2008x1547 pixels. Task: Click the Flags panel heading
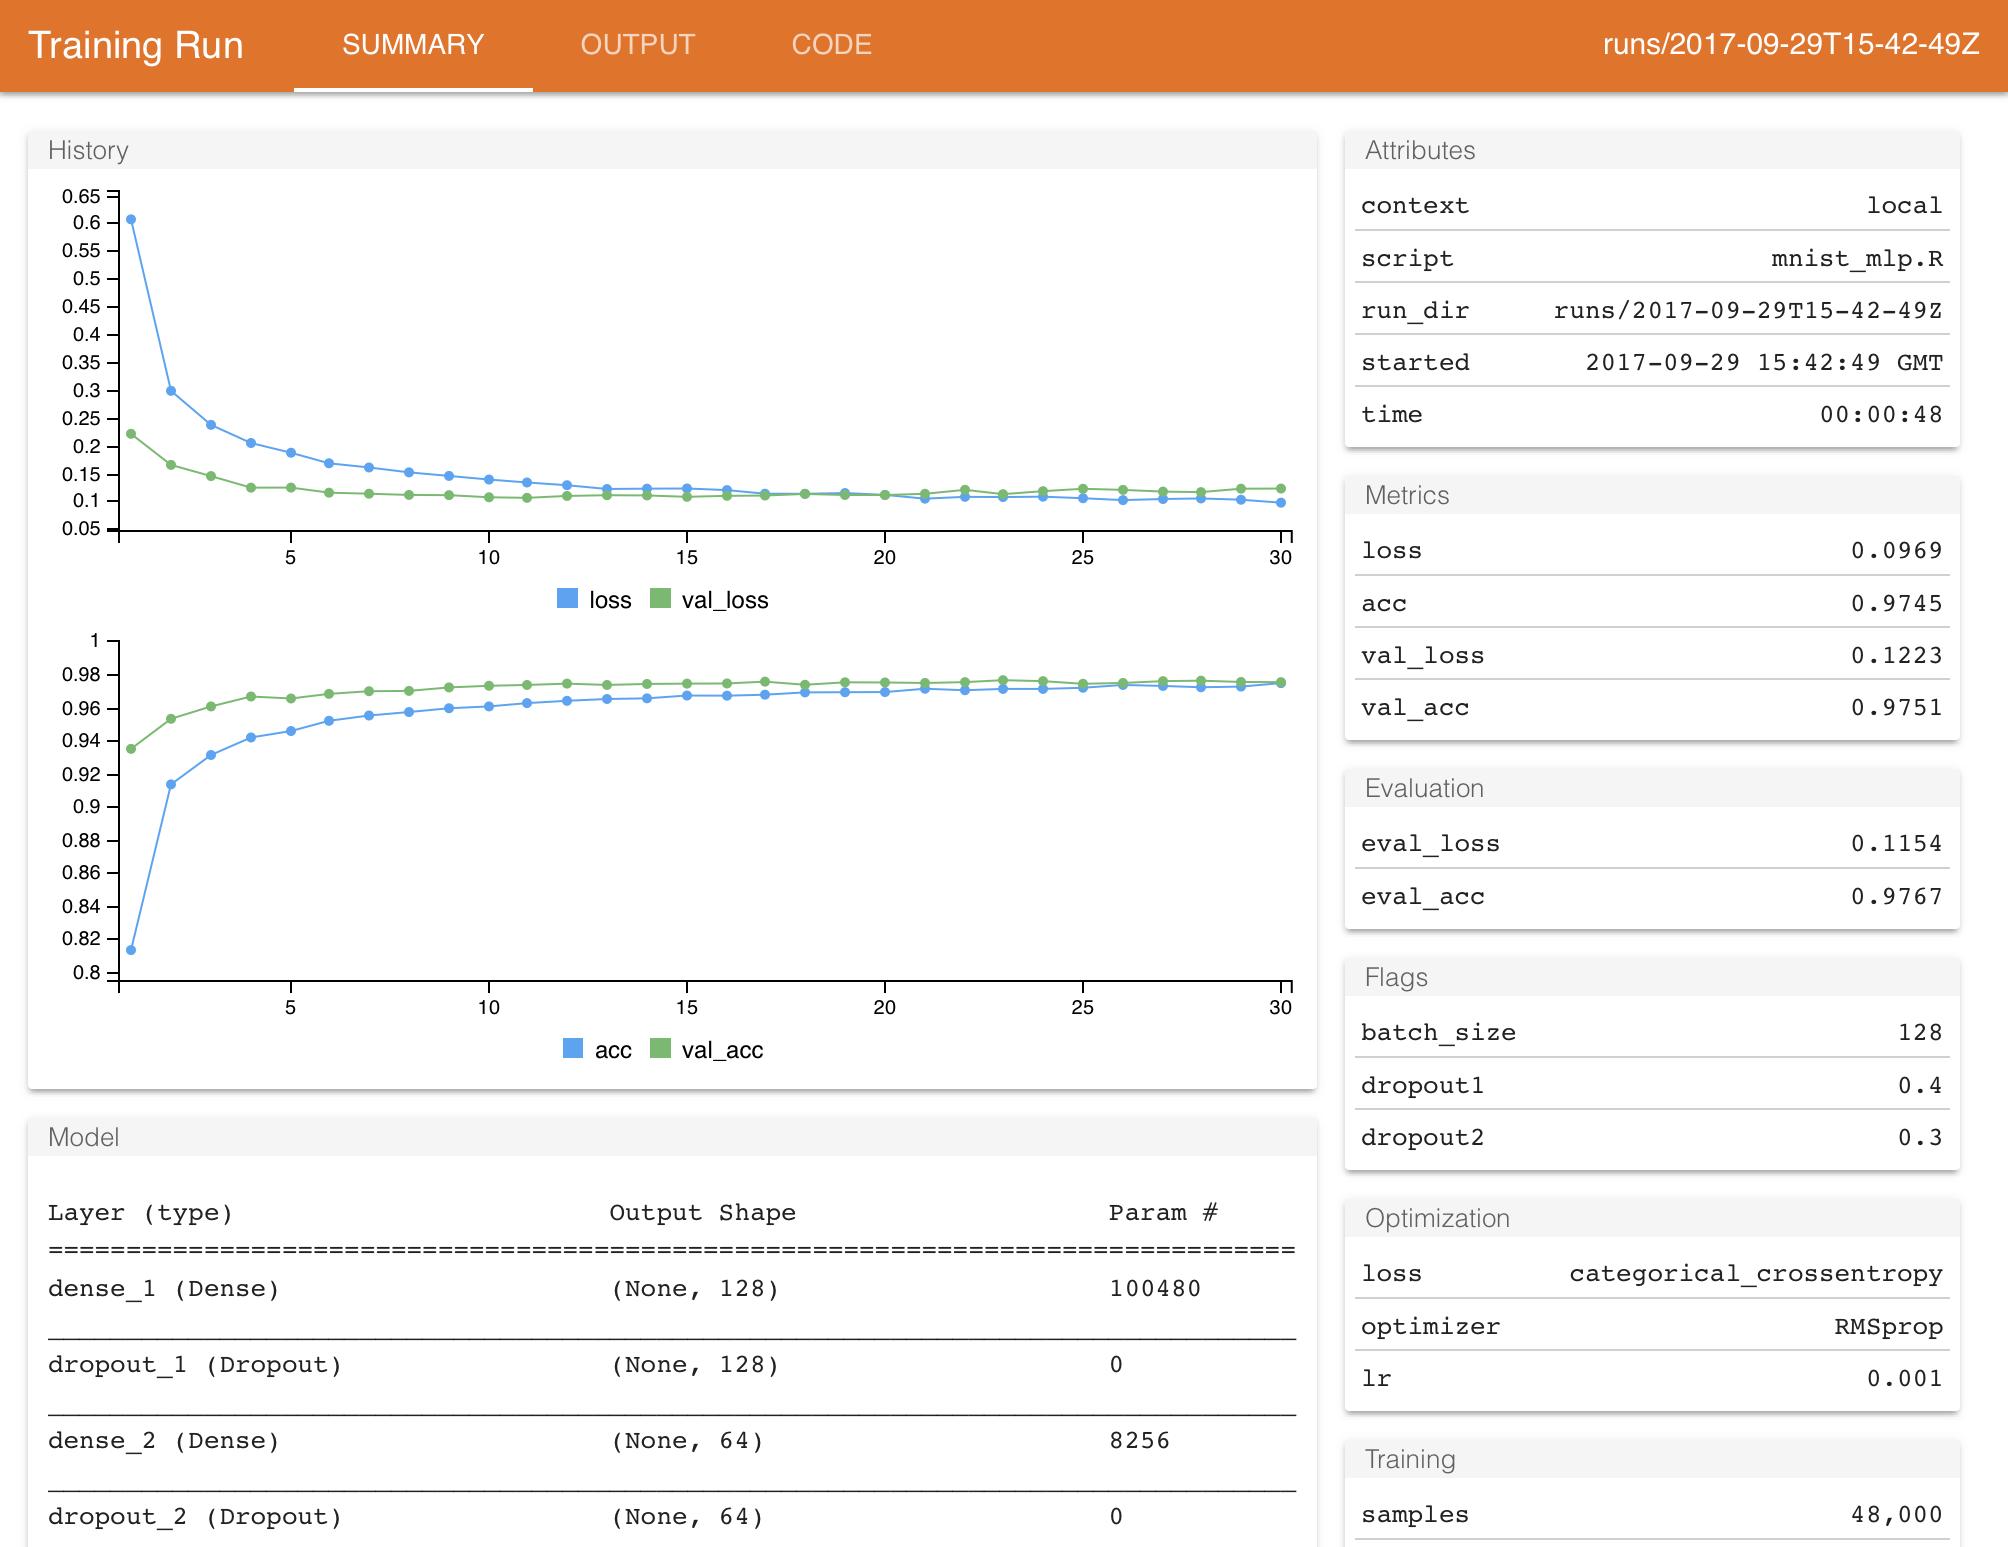coord(1396,977)
